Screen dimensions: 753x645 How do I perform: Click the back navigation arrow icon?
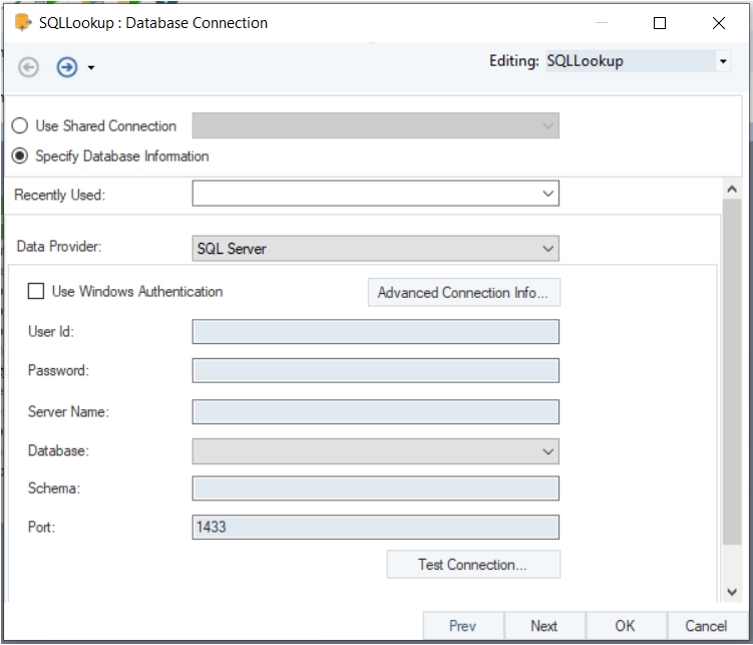tap(29, 67)
